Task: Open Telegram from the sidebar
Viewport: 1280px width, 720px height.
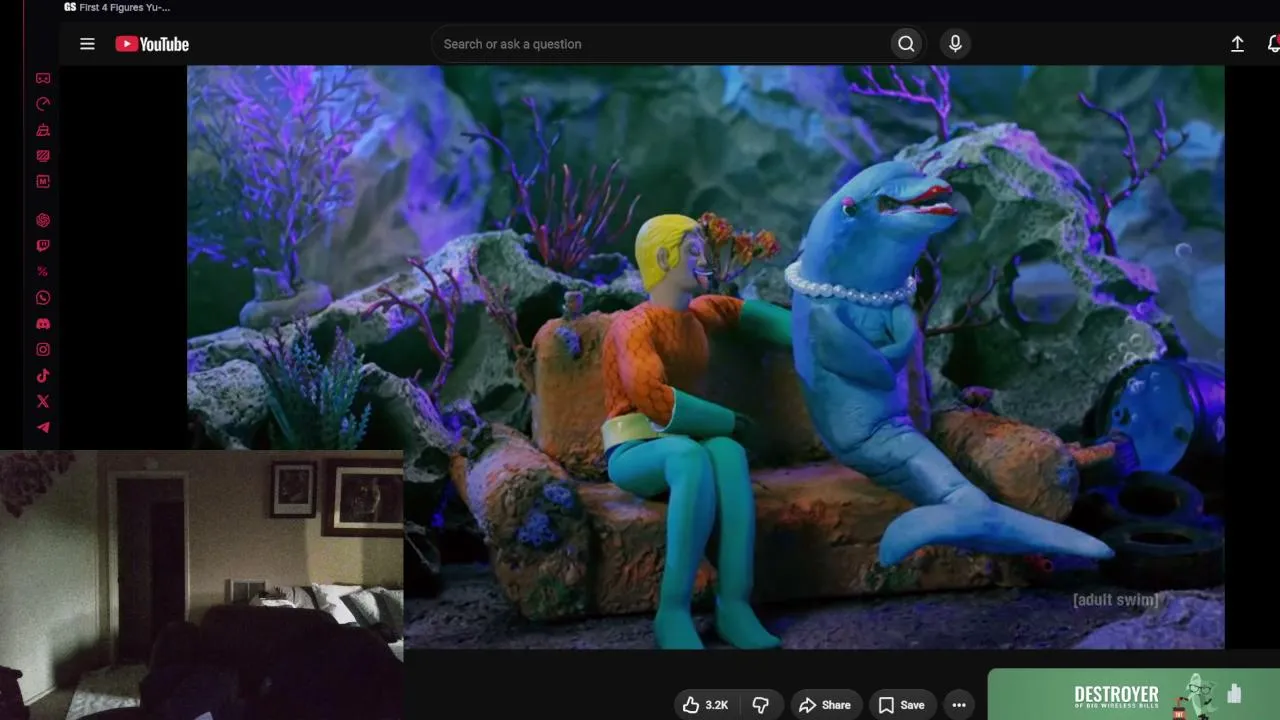Action: coord(43,428)
